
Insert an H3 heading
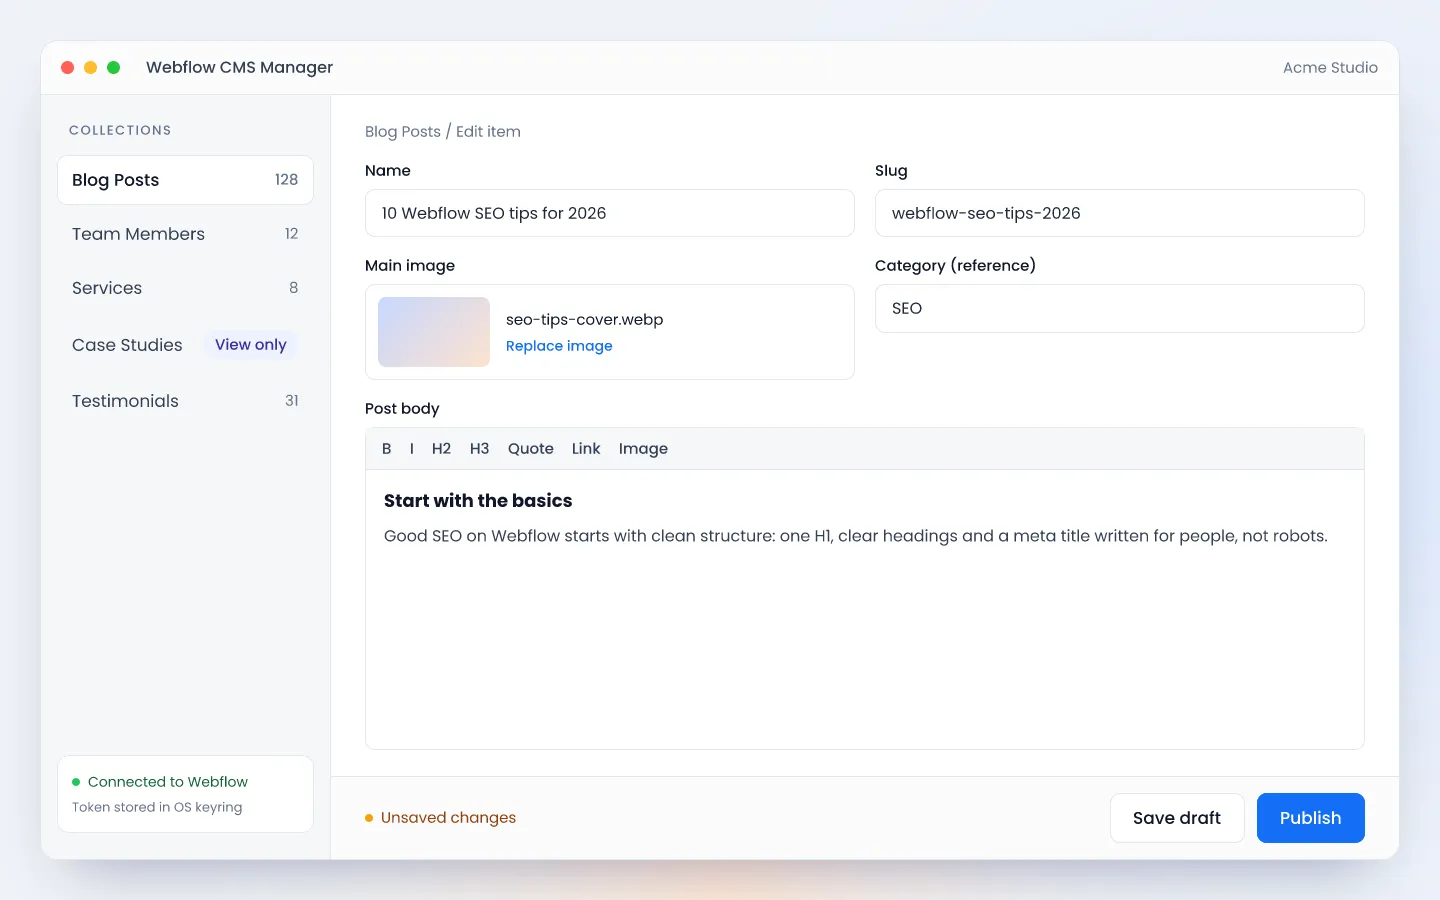coord(480,449)
